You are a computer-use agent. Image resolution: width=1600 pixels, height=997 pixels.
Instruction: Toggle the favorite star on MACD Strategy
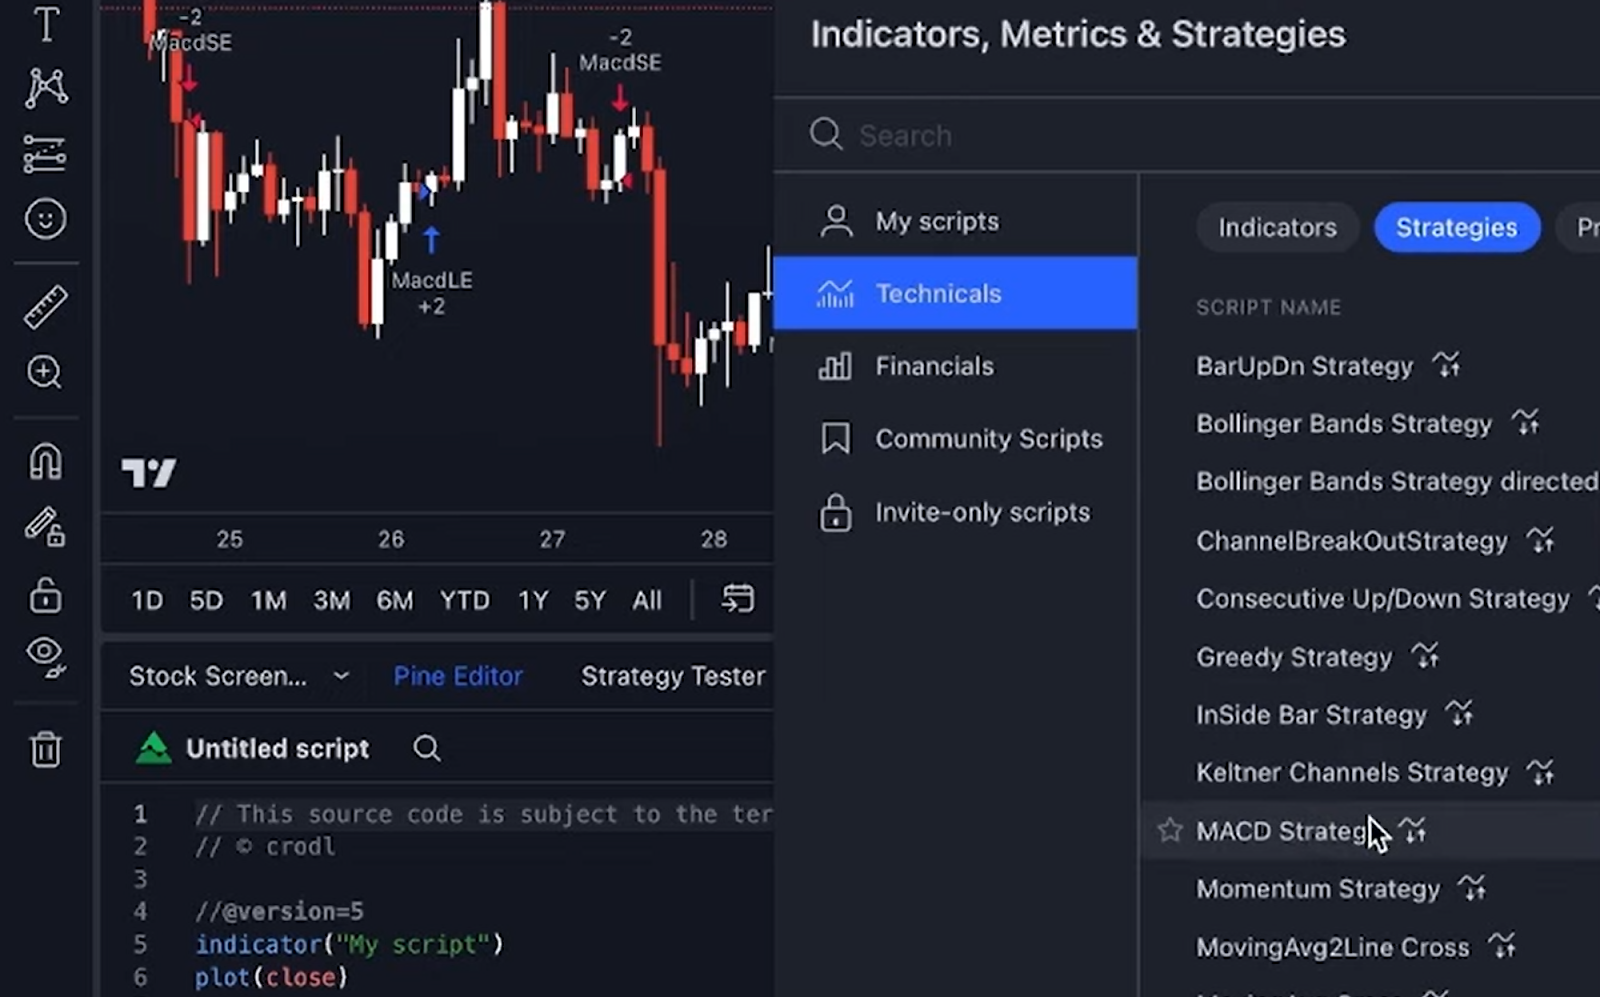click(1168, 830)
